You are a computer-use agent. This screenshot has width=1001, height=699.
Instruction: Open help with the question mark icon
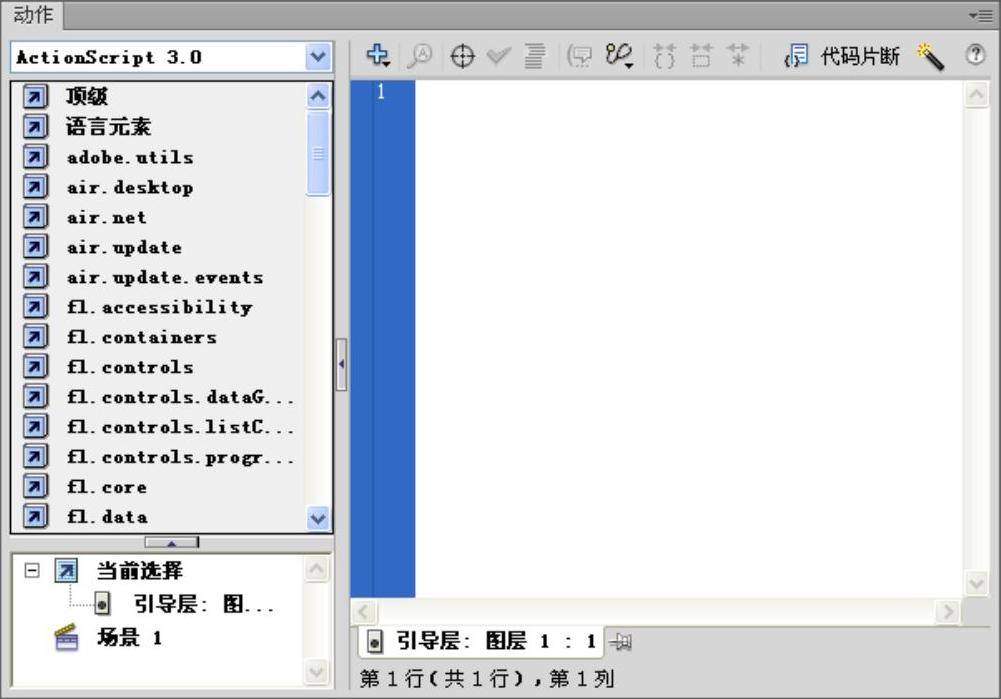pos(975,55)
